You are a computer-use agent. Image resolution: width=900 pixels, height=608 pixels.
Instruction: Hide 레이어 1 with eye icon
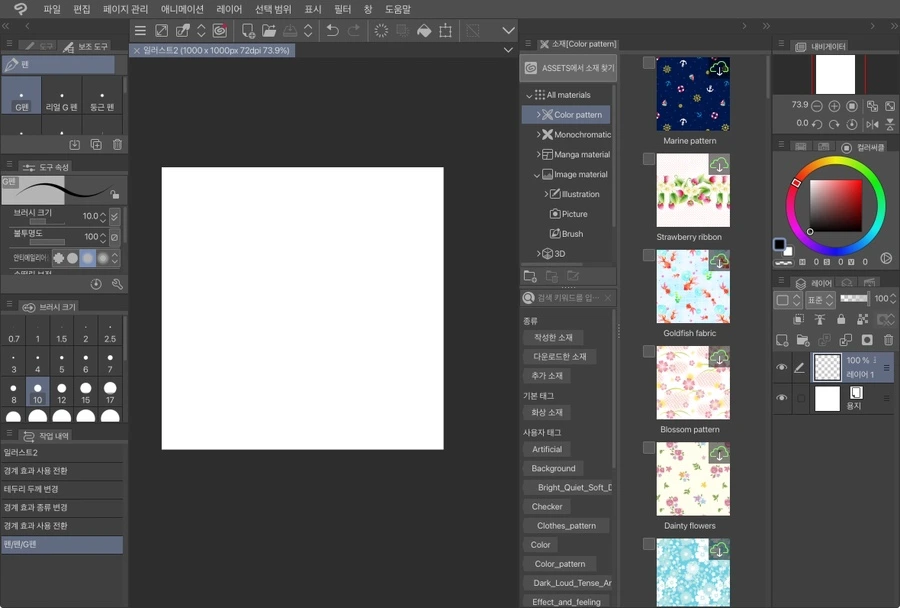coord(782,367)
